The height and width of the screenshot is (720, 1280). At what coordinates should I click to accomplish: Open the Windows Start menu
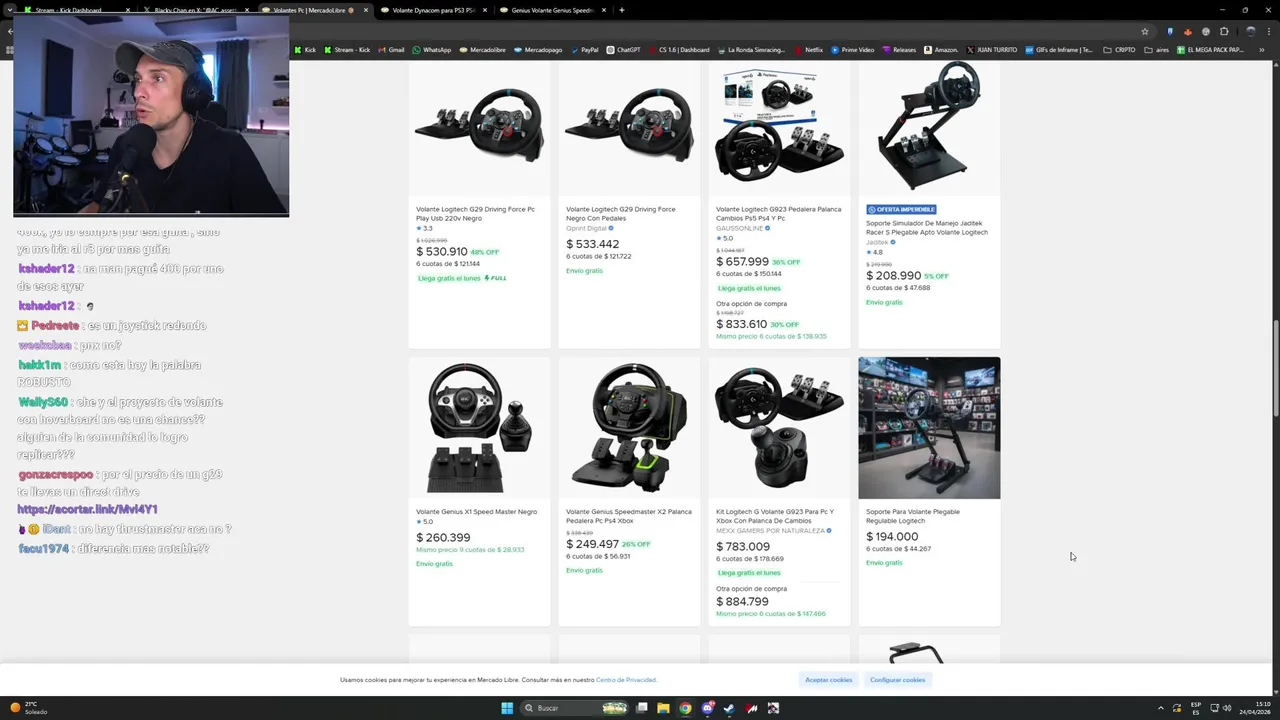507,708
